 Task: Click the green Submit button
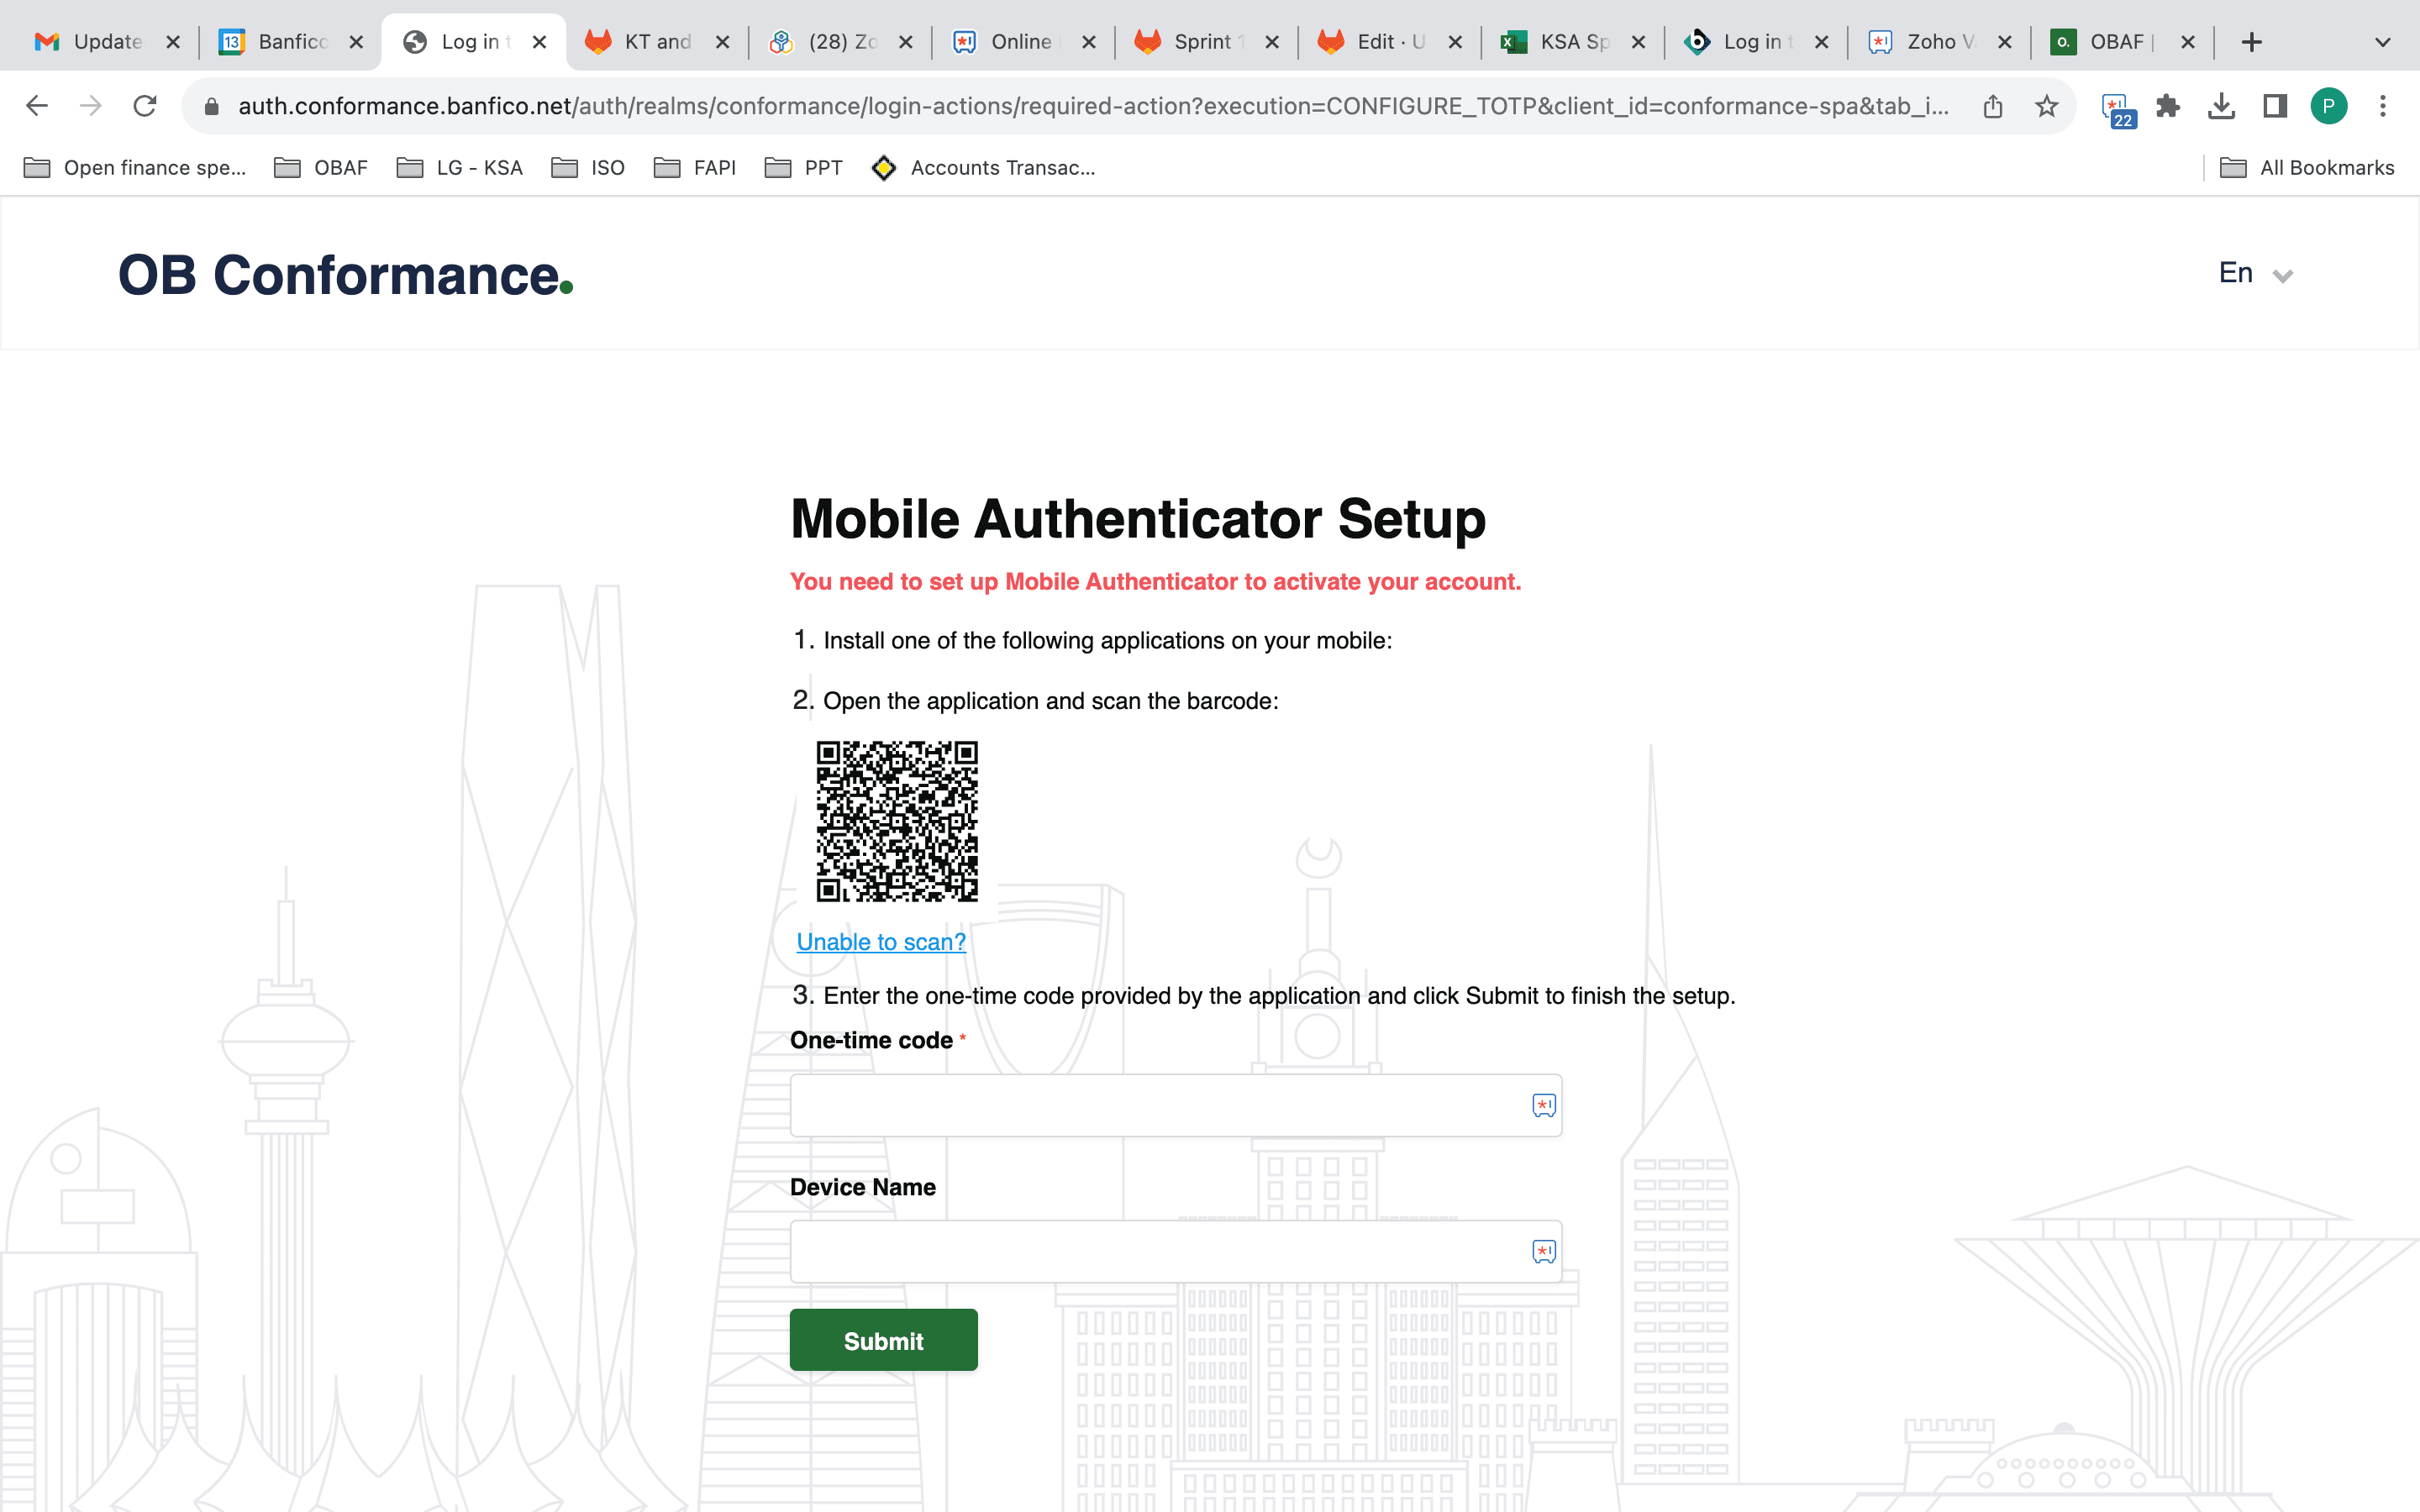(x=884, y=1340)
